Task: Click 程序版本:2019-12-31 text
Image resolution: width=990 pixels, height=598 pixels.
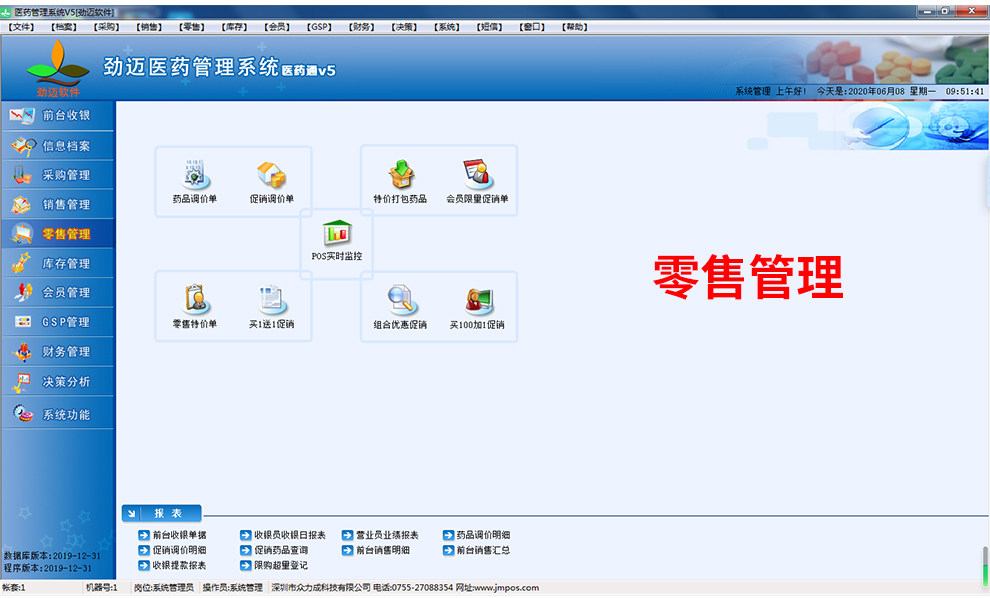Action: (x=47, y=568)
